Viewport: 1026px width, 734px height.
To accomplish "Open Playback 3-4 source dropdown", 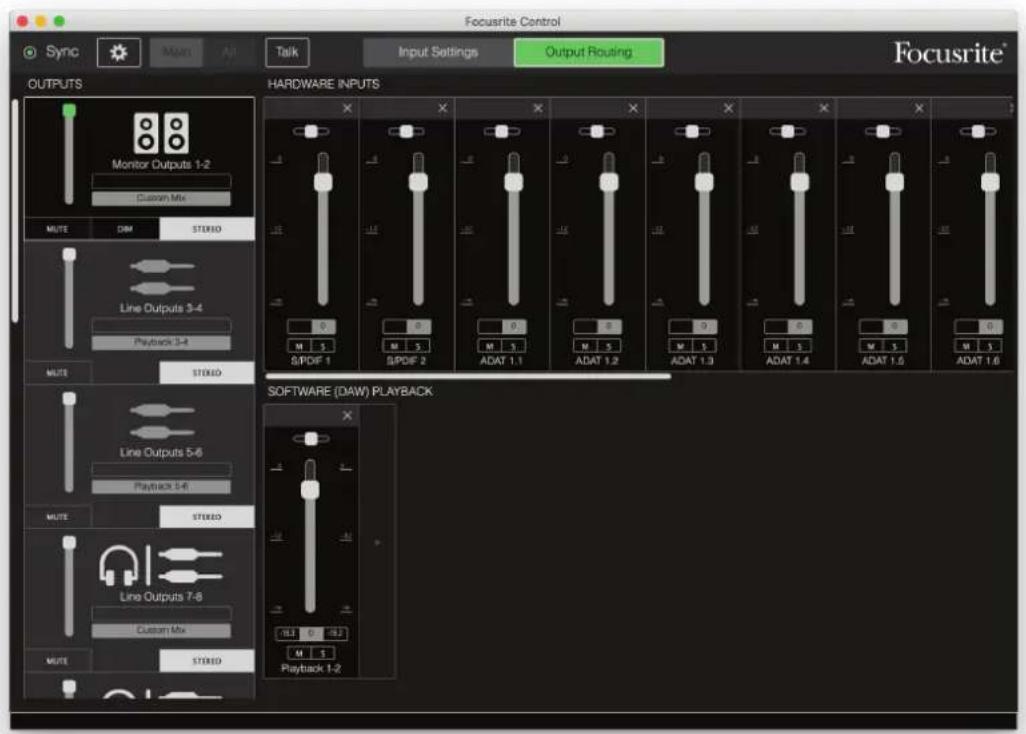I will point(161,342).
